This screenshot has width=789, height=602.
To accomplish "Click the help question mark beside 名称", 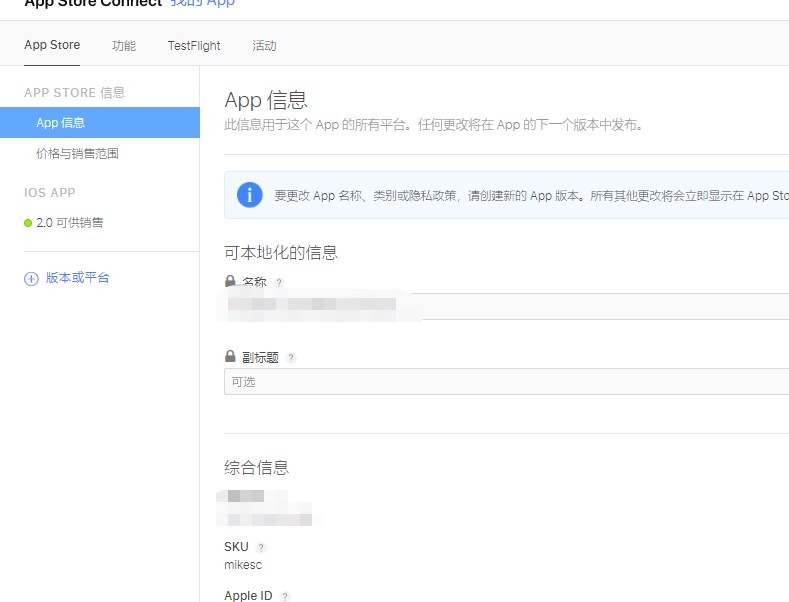I will click(279, 283).
